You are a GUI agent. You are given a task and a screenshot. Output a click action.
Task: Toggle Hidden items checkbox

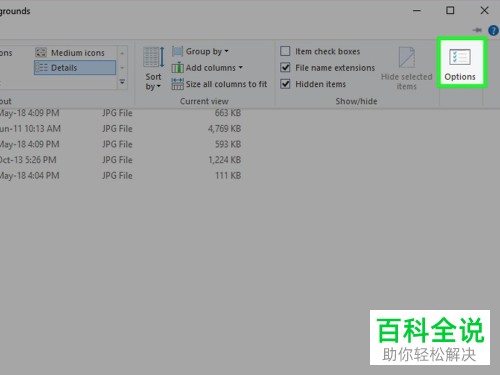285,84
